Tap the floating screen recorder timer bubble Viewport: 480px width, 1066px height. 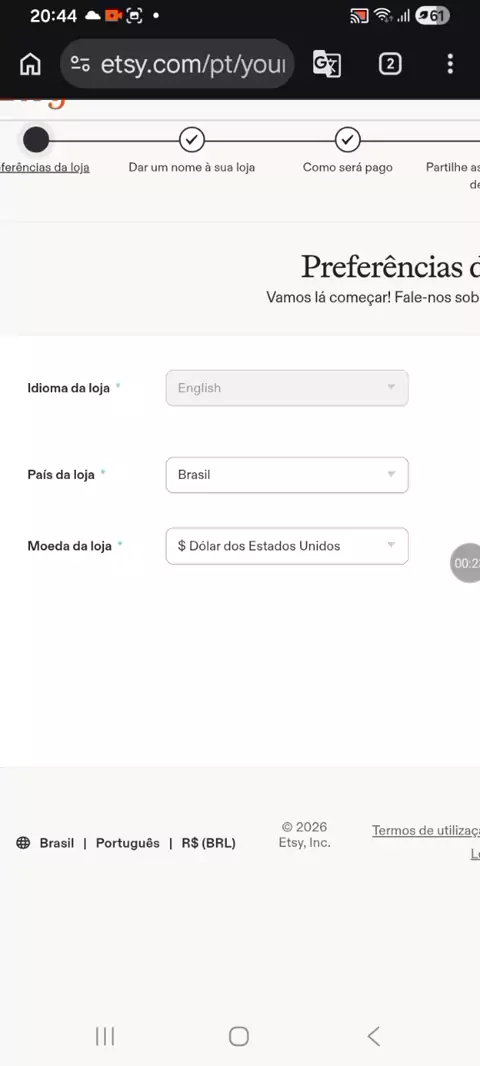pos(466,563)
